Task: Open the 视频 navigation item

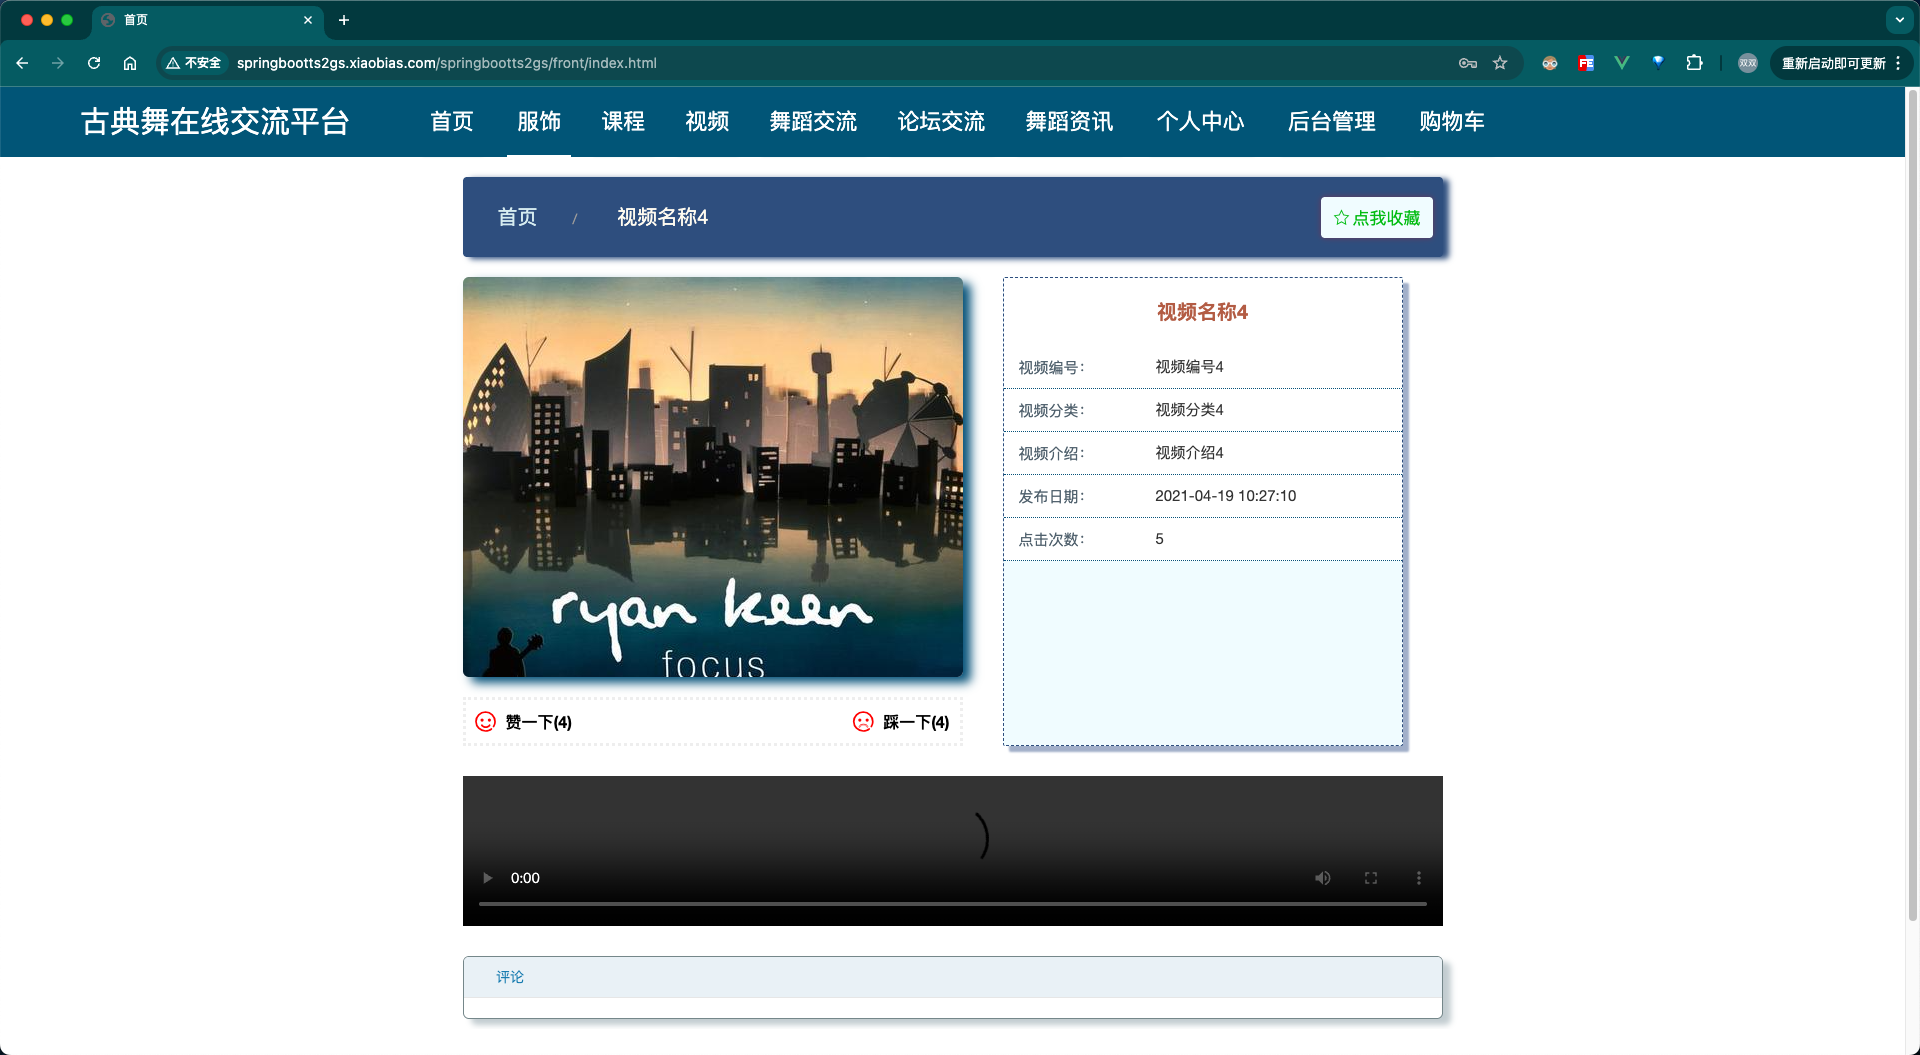Action: pyautogui.click(x=707, y=122)
